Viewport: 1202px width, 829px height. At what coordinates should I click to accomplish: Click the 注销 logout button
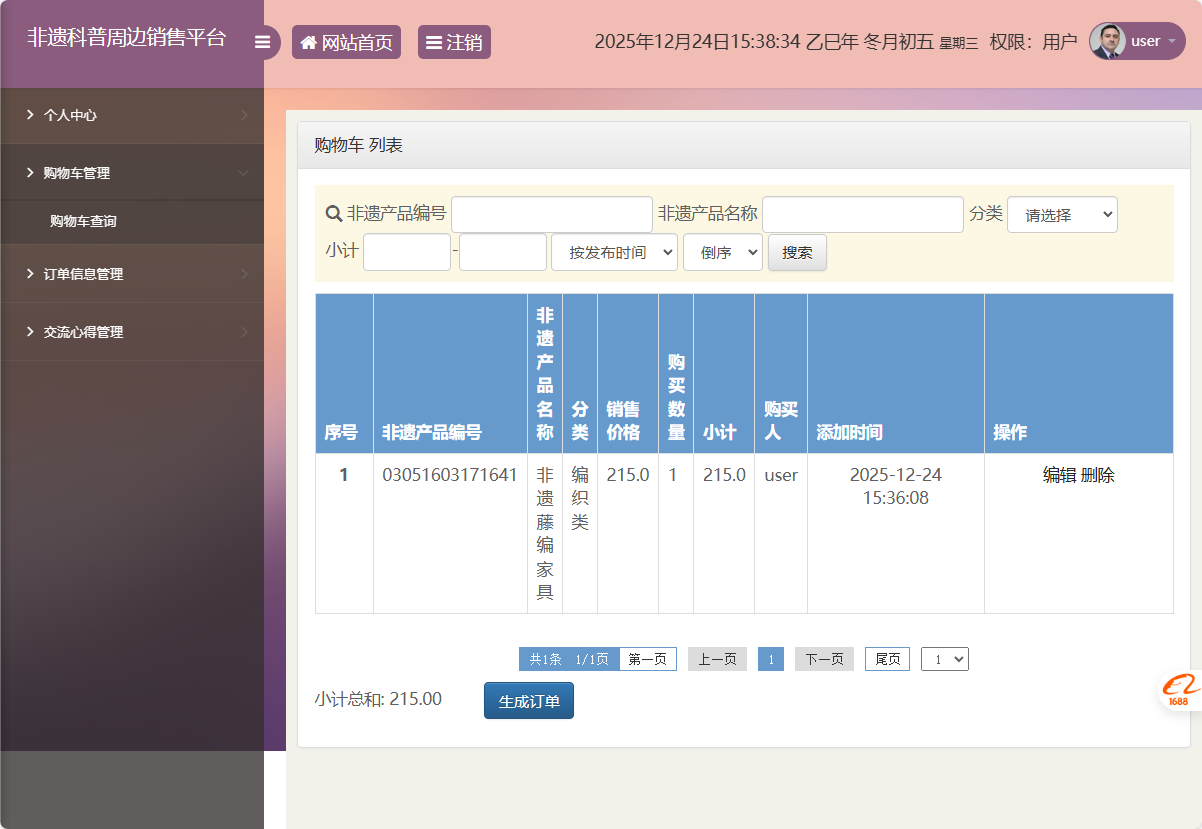tap(454, 42)
